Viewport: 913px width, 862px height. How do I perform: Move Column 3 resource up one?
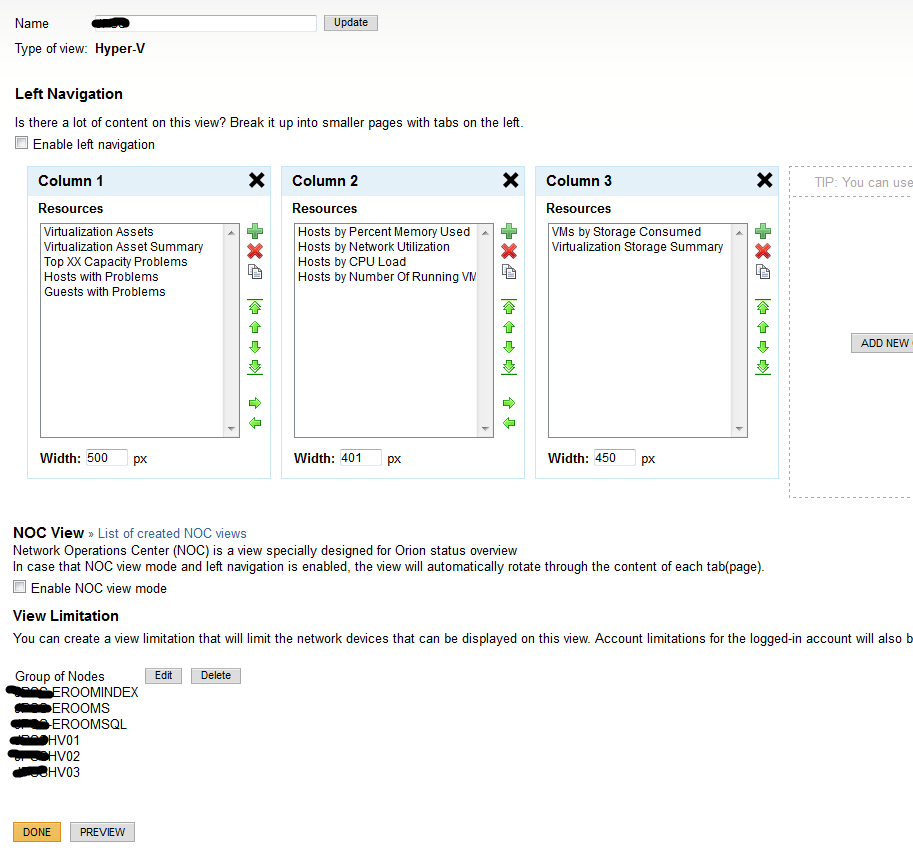[x=763, y=327]
